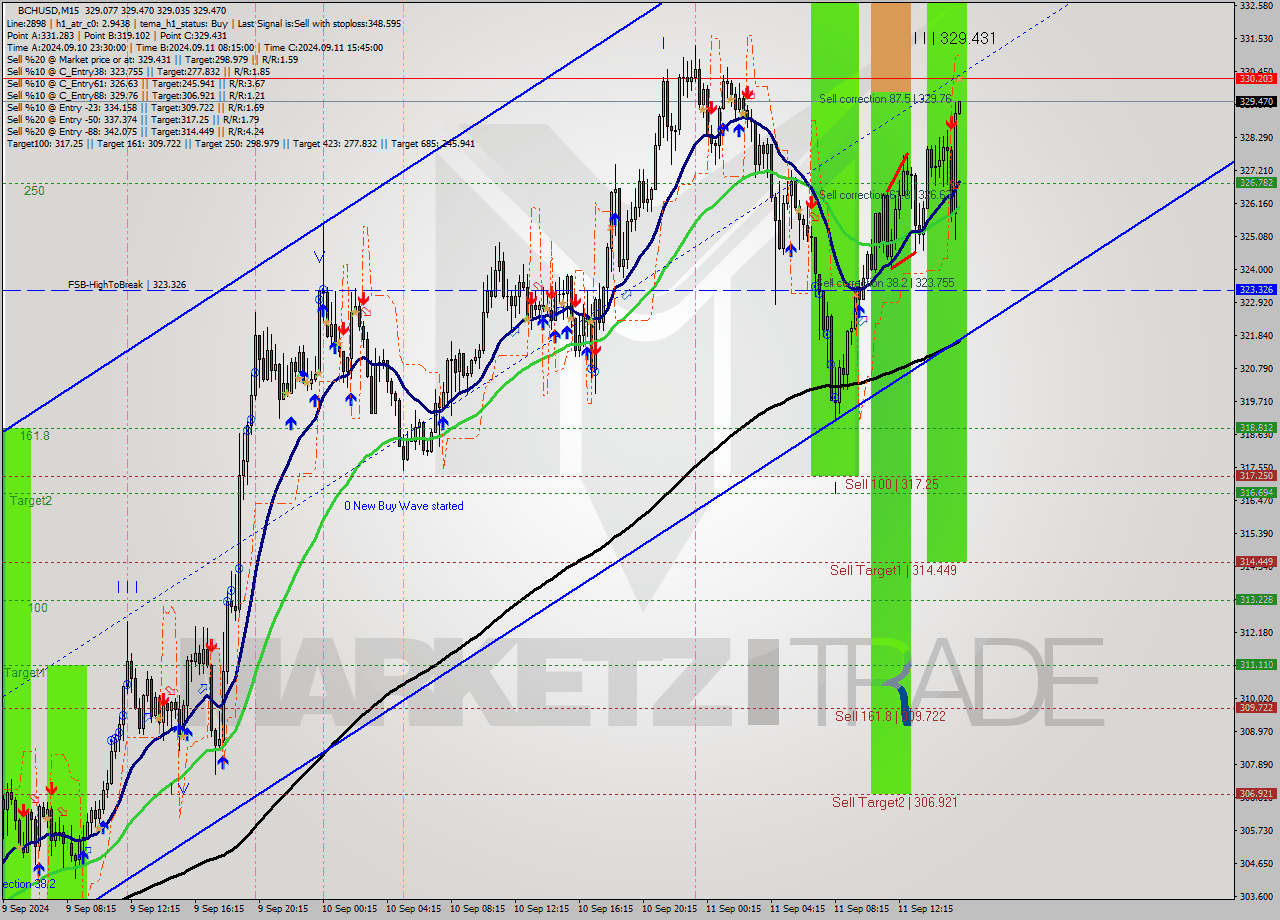
Task: Select the 'Sell 161.8 | 309.722' label
Action: (890, 716)
